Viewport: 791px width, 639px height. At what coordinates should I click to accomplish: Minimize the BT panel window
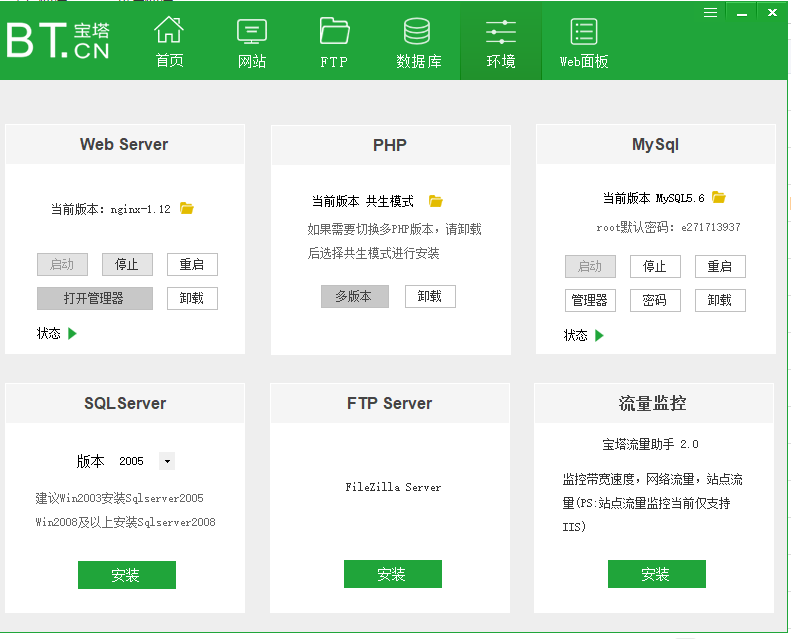[x=742, y=13]
